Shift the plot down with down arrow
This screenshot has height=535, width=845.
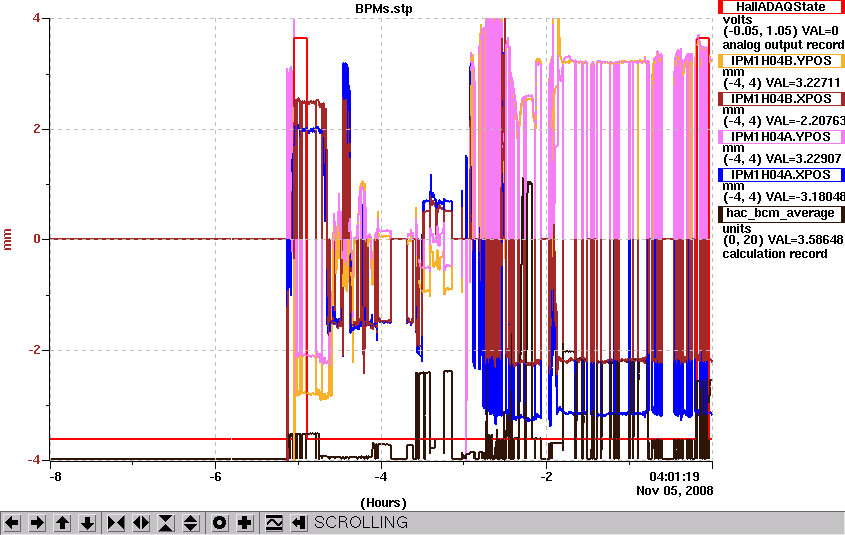pos(87,523)
